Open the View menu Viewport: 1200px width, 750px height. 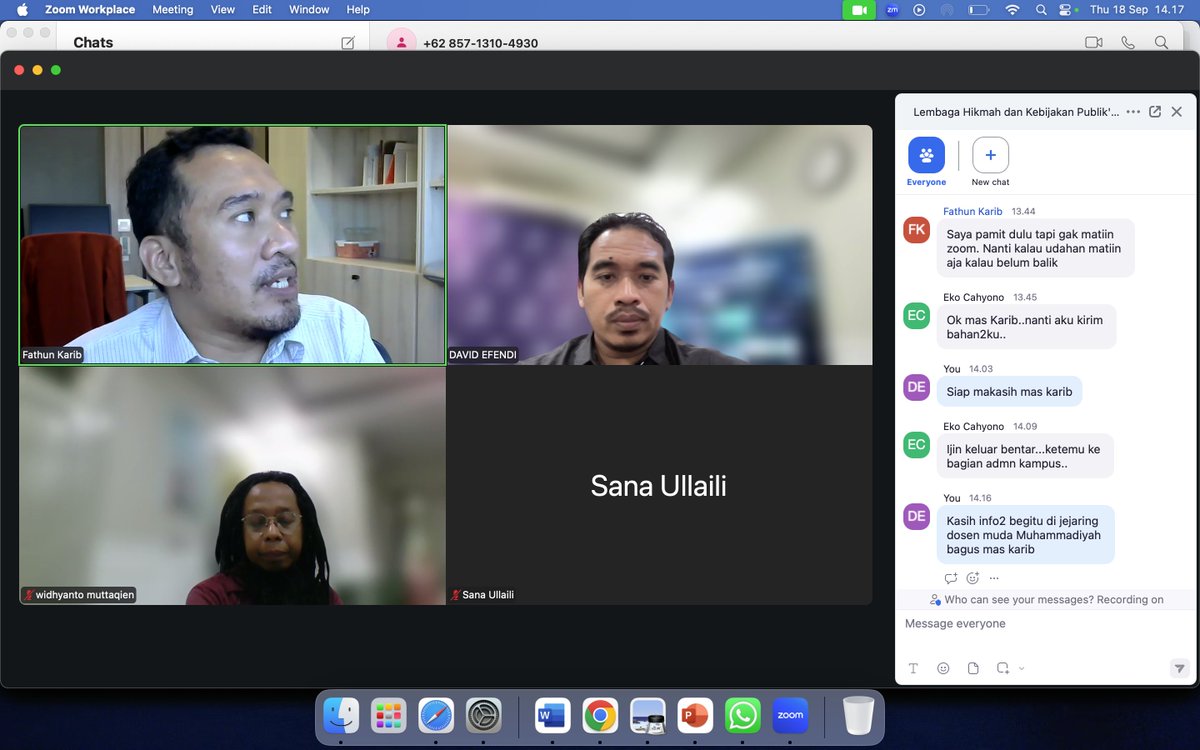223,10
